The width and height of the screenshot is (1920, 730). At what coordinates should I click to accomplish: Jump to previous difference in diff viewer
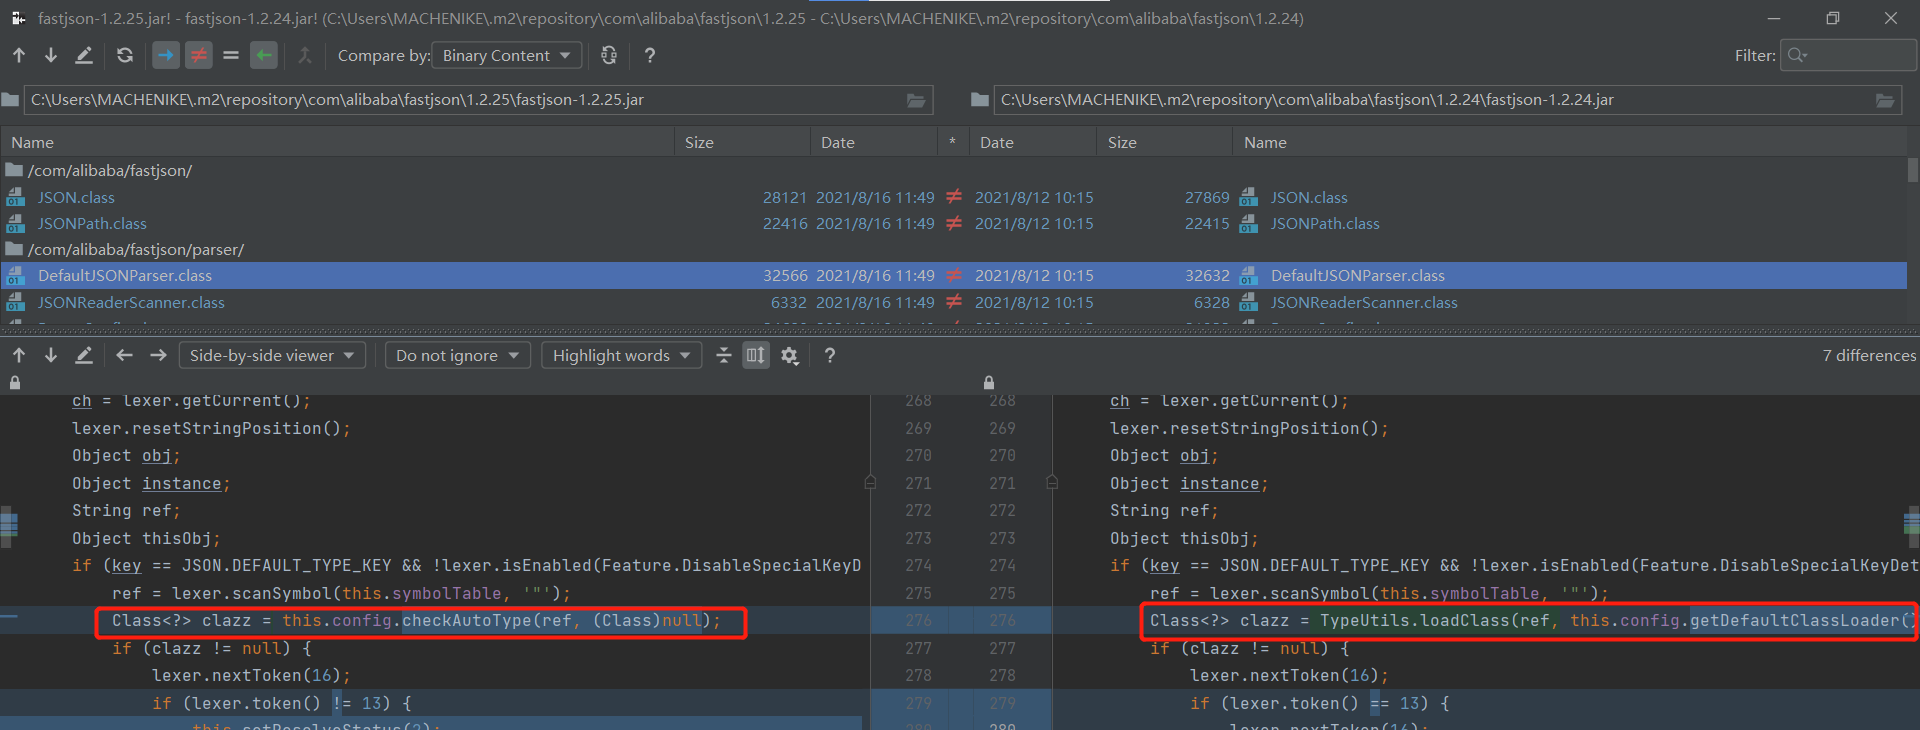click(x=19, y=355)
